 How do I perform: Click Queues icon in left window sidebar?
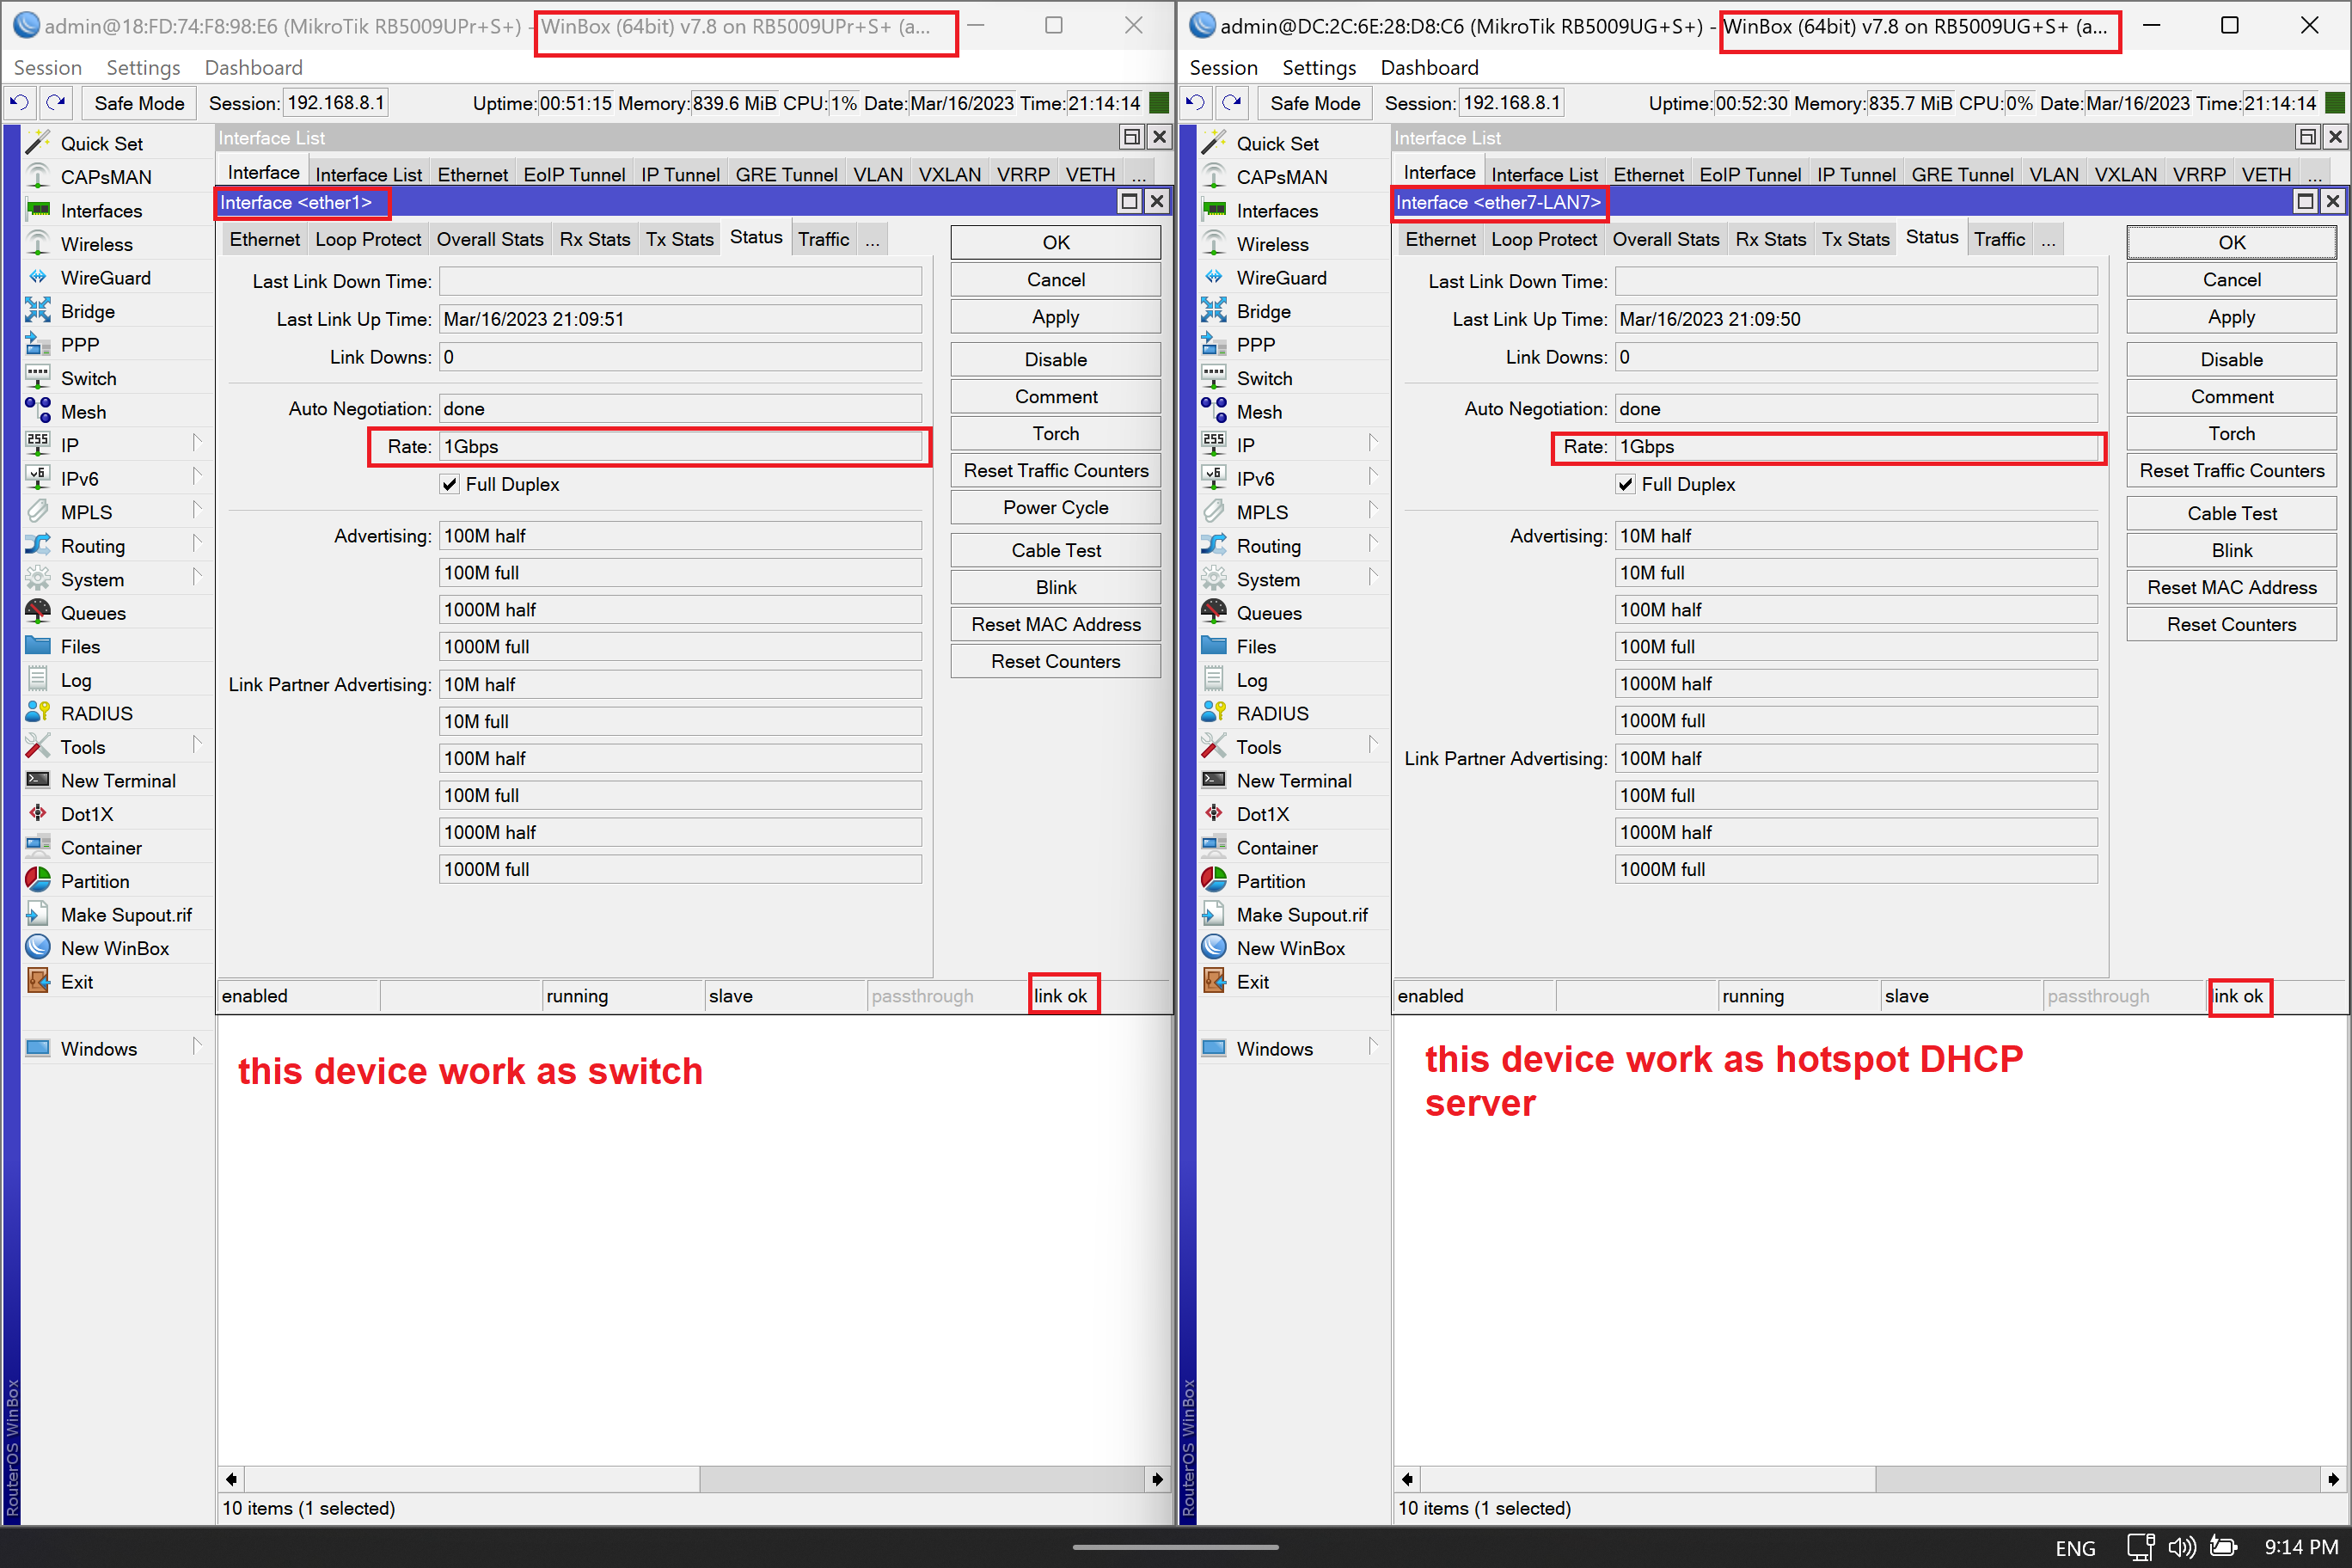point(38,612)
